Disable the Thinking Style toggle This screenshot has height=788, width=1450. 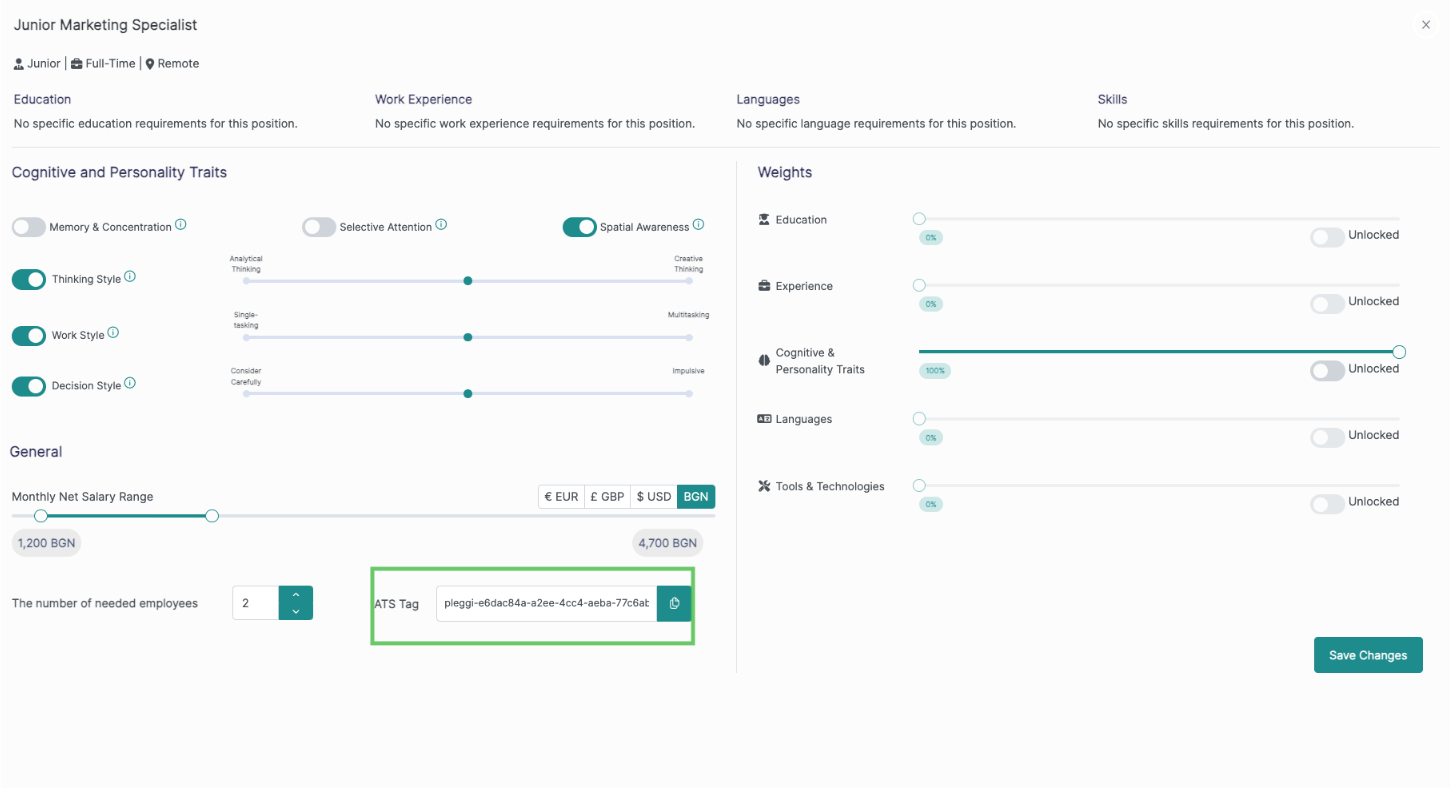[x=29, y=279]
